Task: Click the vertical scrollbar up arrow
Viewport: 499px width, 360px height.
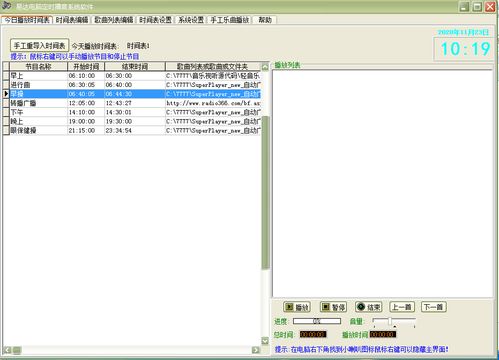Action: pos(265,67)
